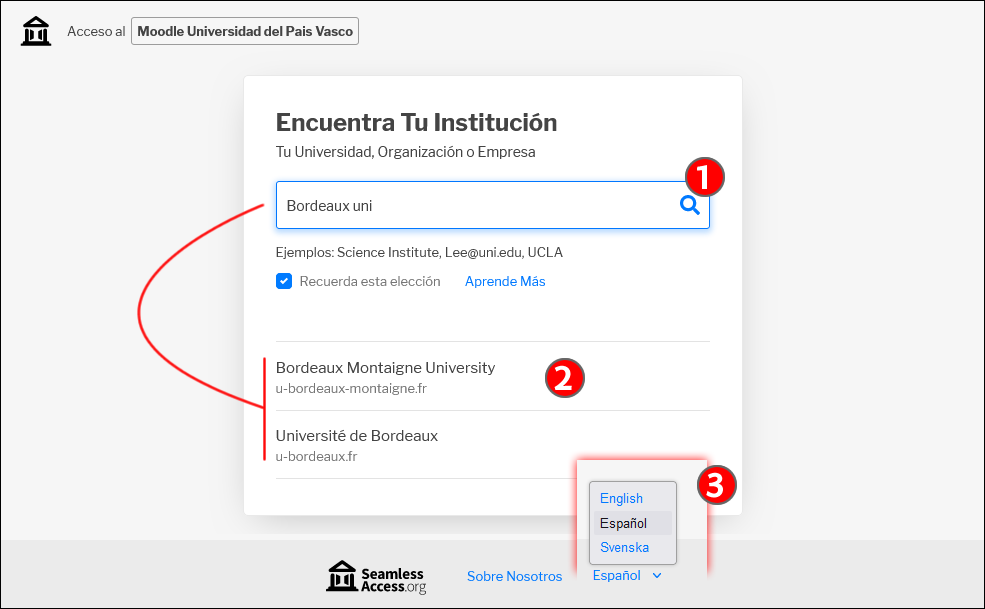
Task: Click the SeamlessAccess.org logo in footer
Action: coord(376,577)
